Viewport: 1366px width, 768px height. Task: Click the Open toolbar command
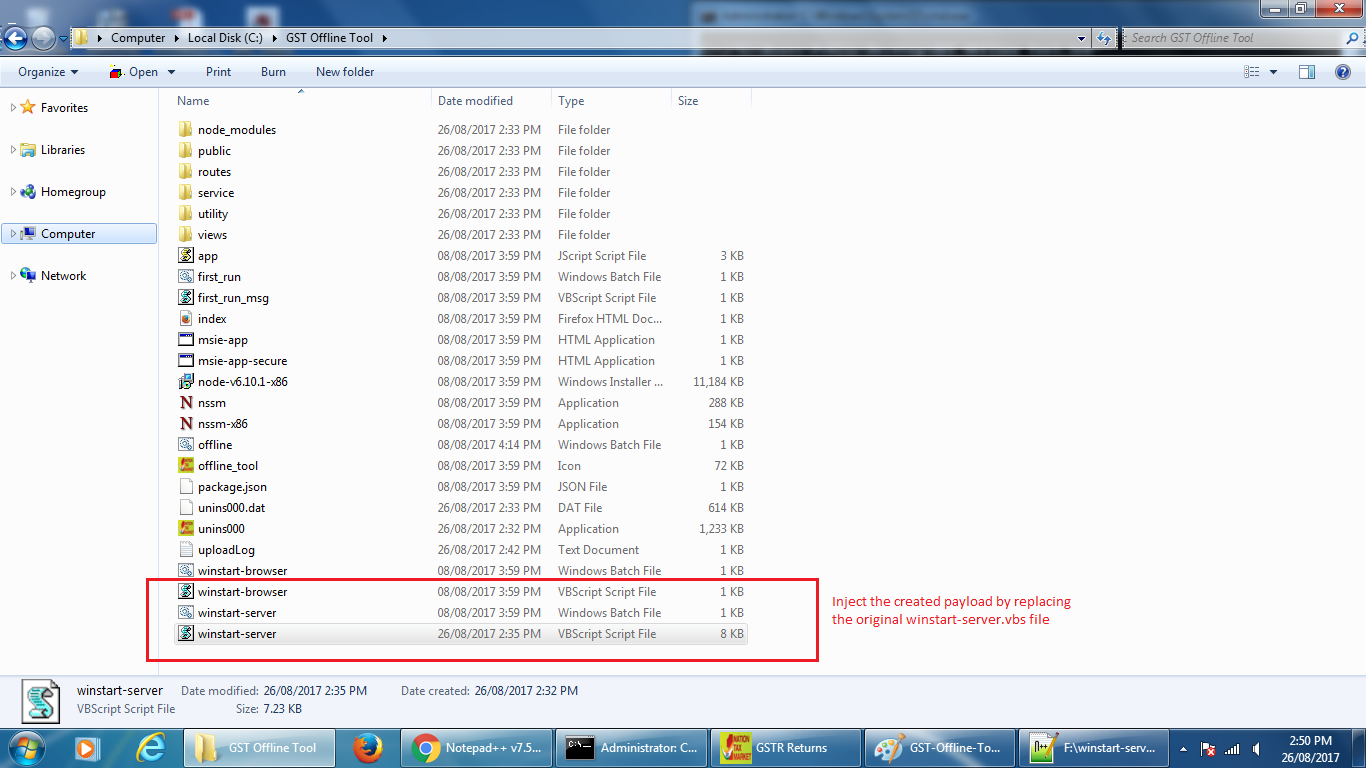pos(134,72)
